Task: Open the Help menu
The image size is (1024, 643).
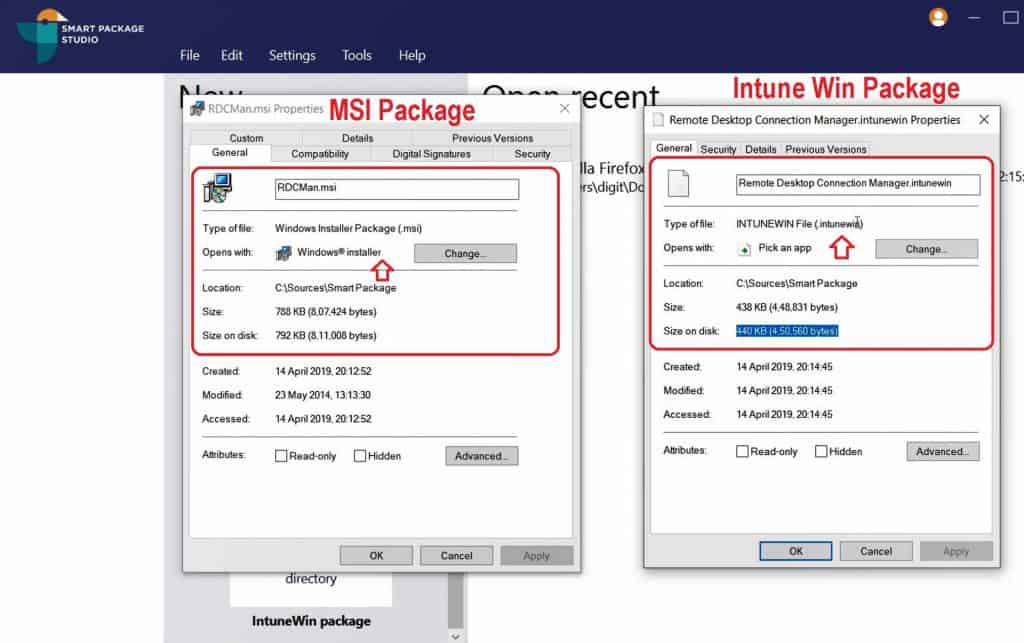Action: point(412,55)
